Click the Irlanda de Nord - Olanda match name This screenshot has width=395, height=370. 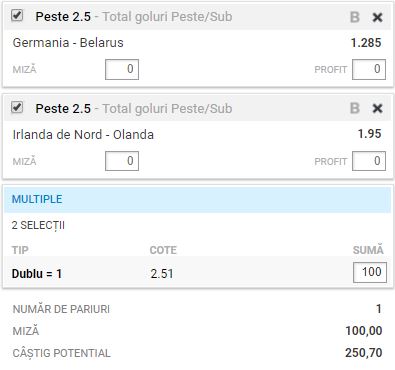(83, 135)
